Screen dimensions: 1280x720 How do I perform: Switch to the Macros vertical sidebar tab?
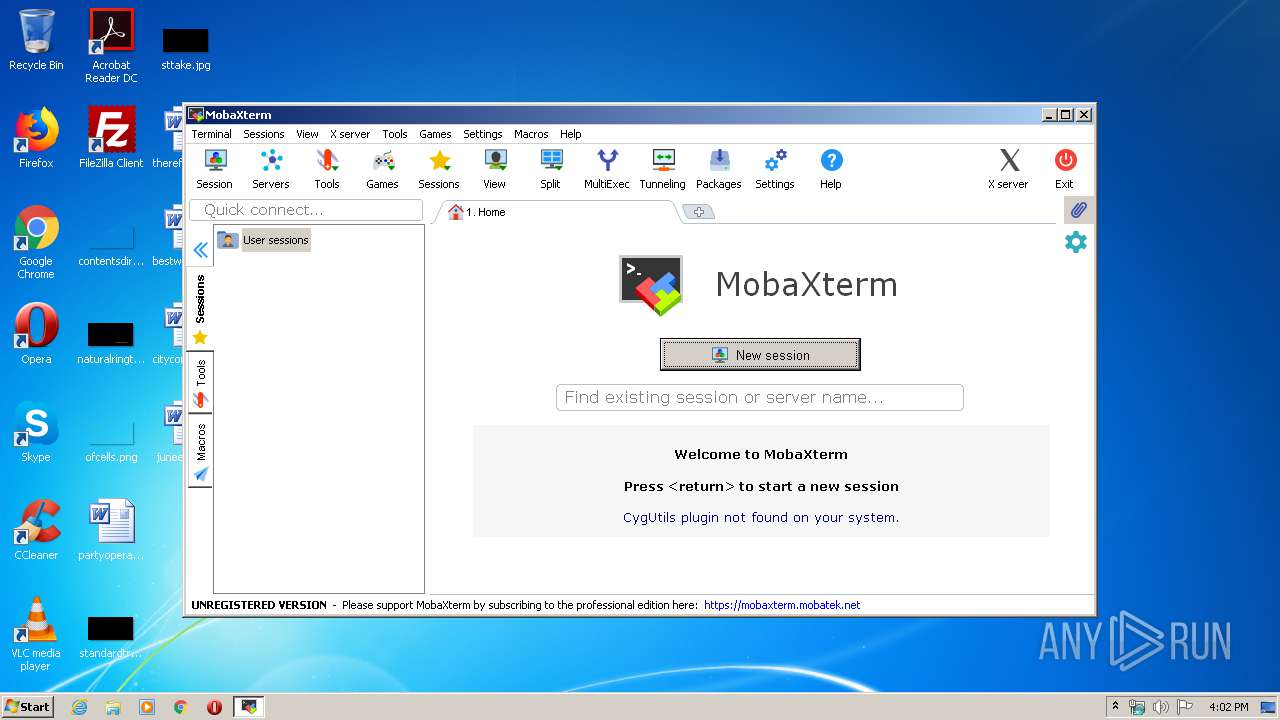coord(200,451)
